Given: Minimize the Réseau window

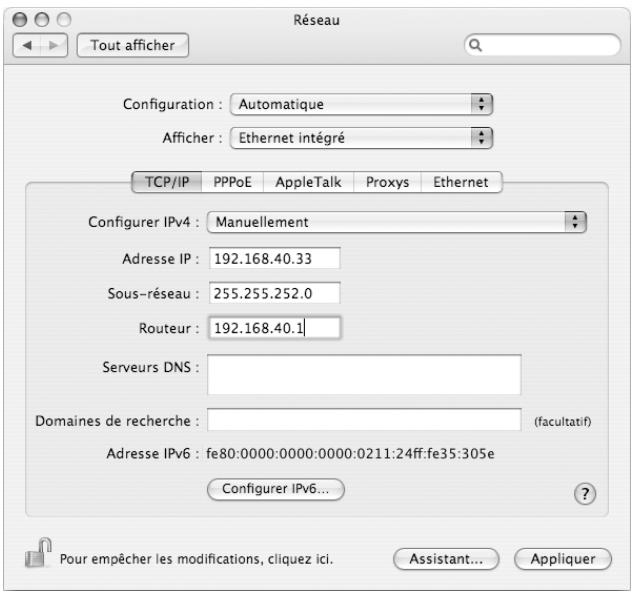Looking at the screenshot, I should 42,19.
